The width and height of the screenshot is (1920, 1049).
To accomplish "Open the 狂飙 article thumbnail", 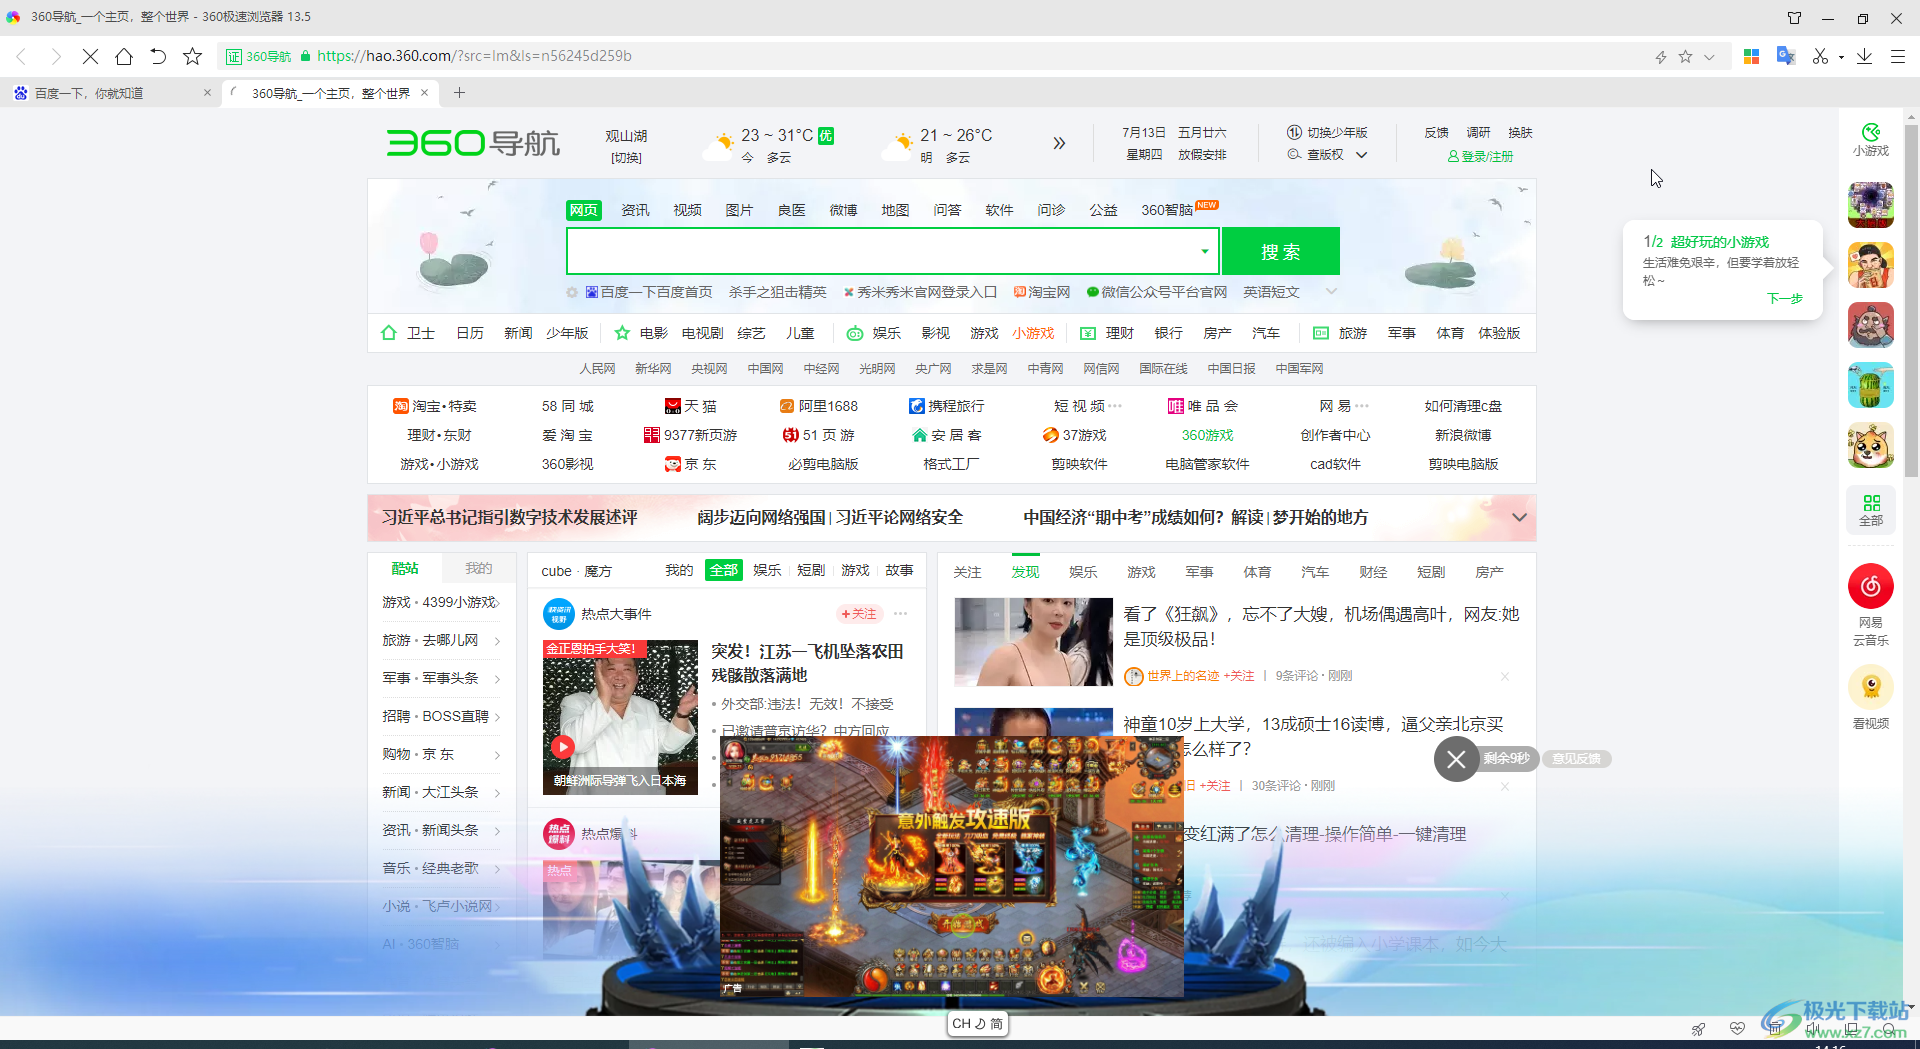I will tap(1033, 642).
